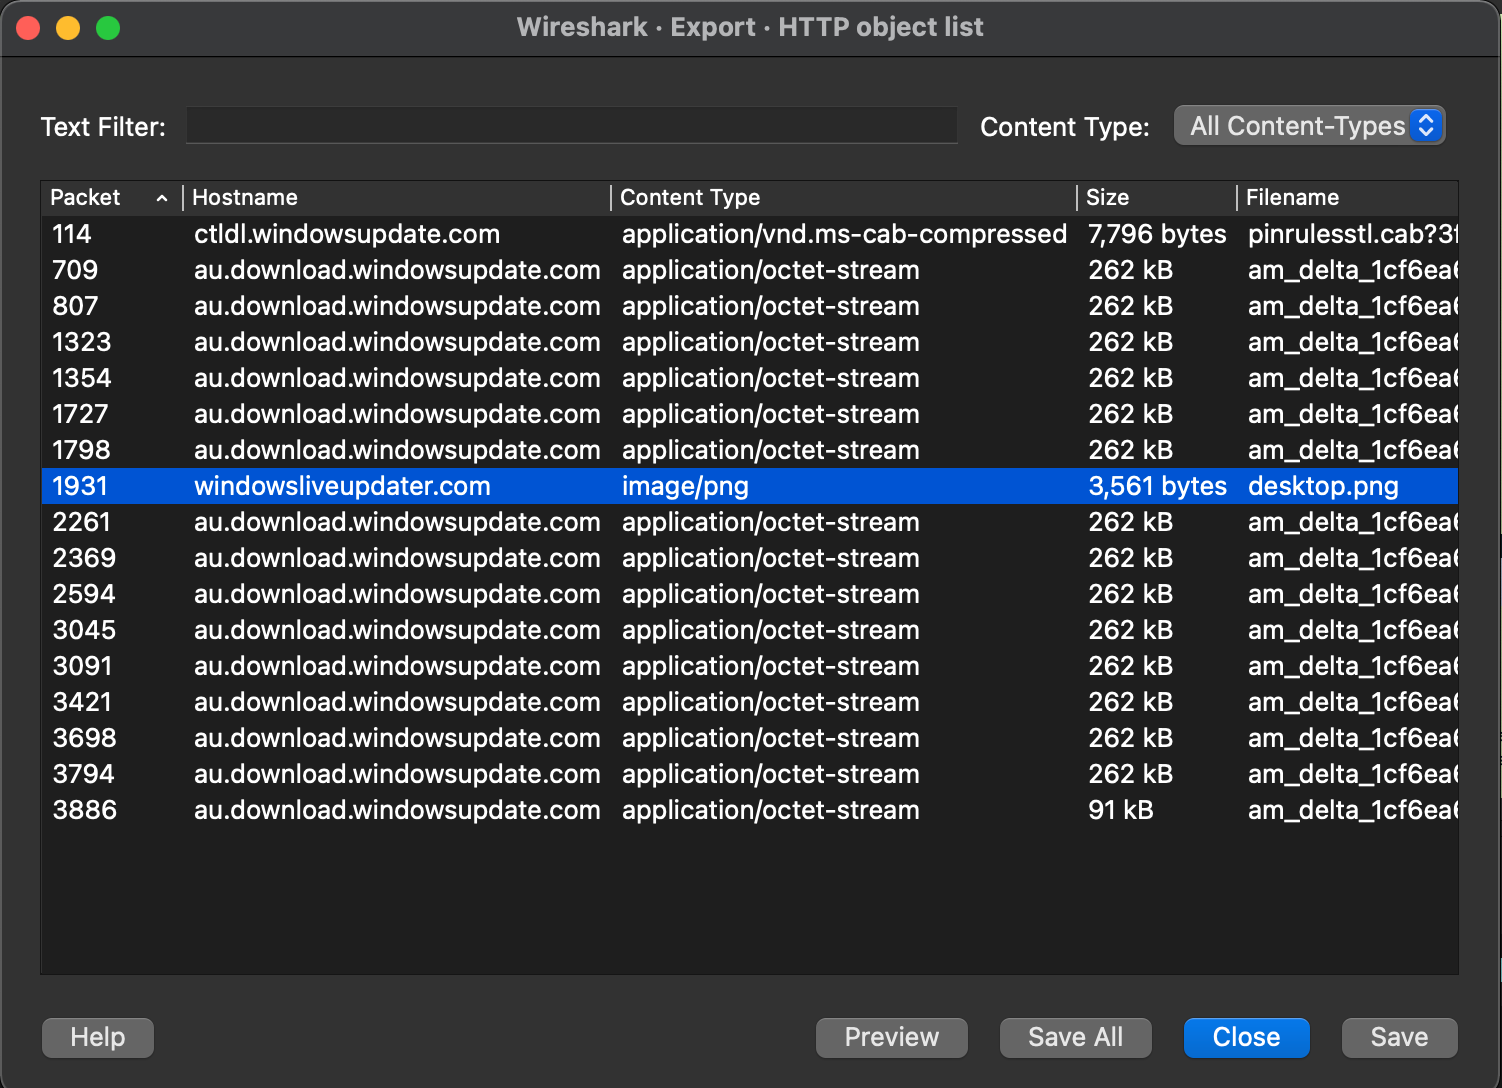Sort by the Filename column header
1502x1088 pixels.
(1348, 198)
